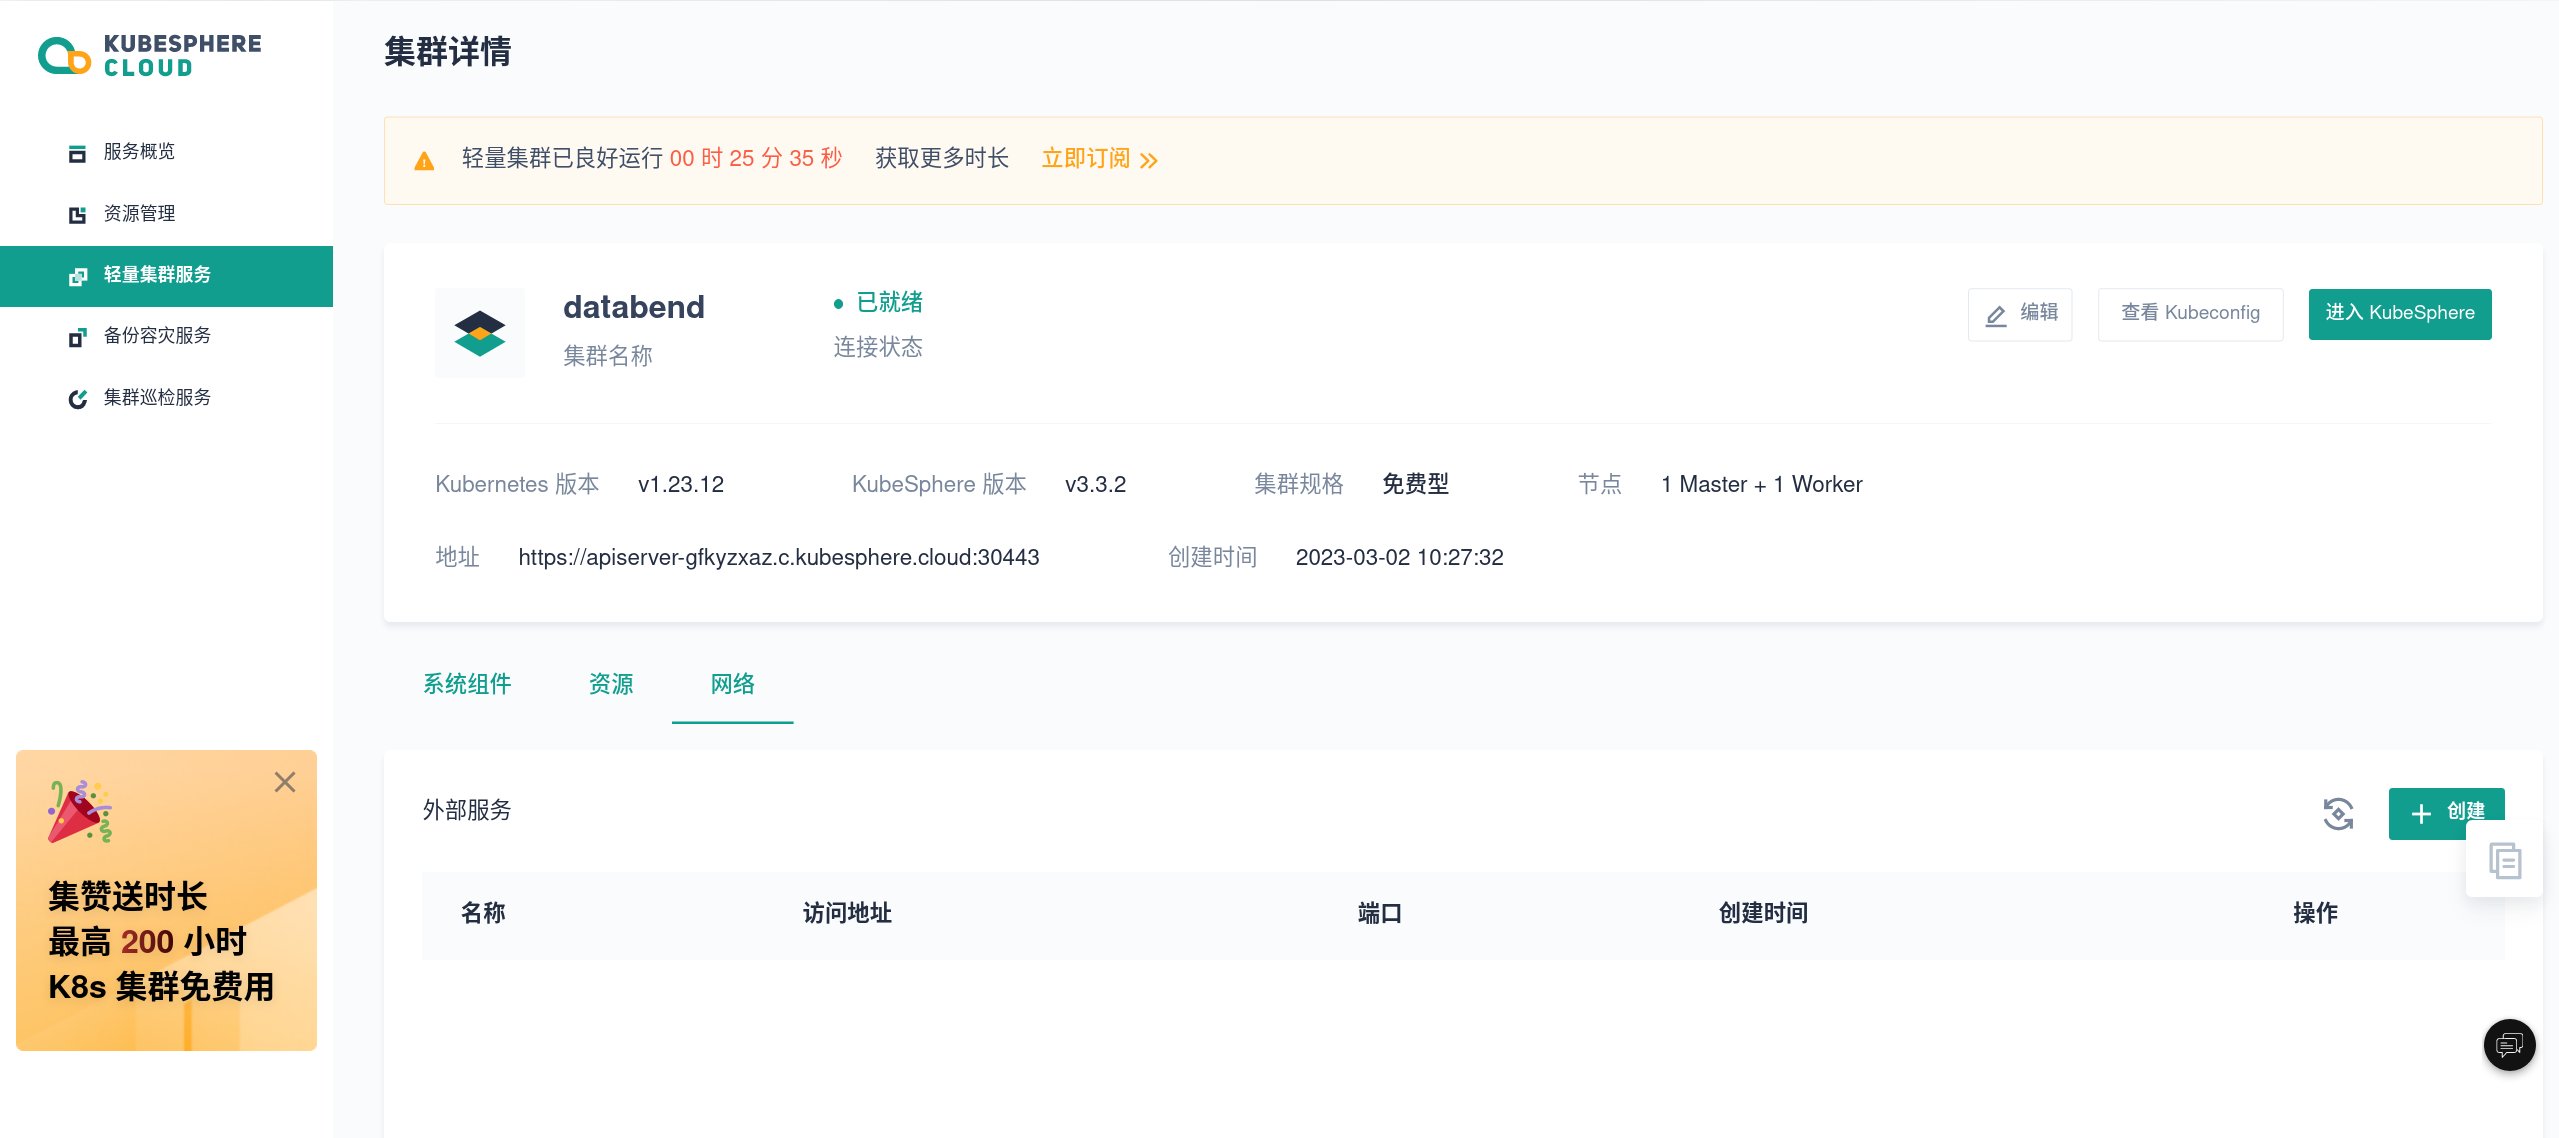
Task: Switch to the 系统组件 tab
Action: click(x=467, y=685)
